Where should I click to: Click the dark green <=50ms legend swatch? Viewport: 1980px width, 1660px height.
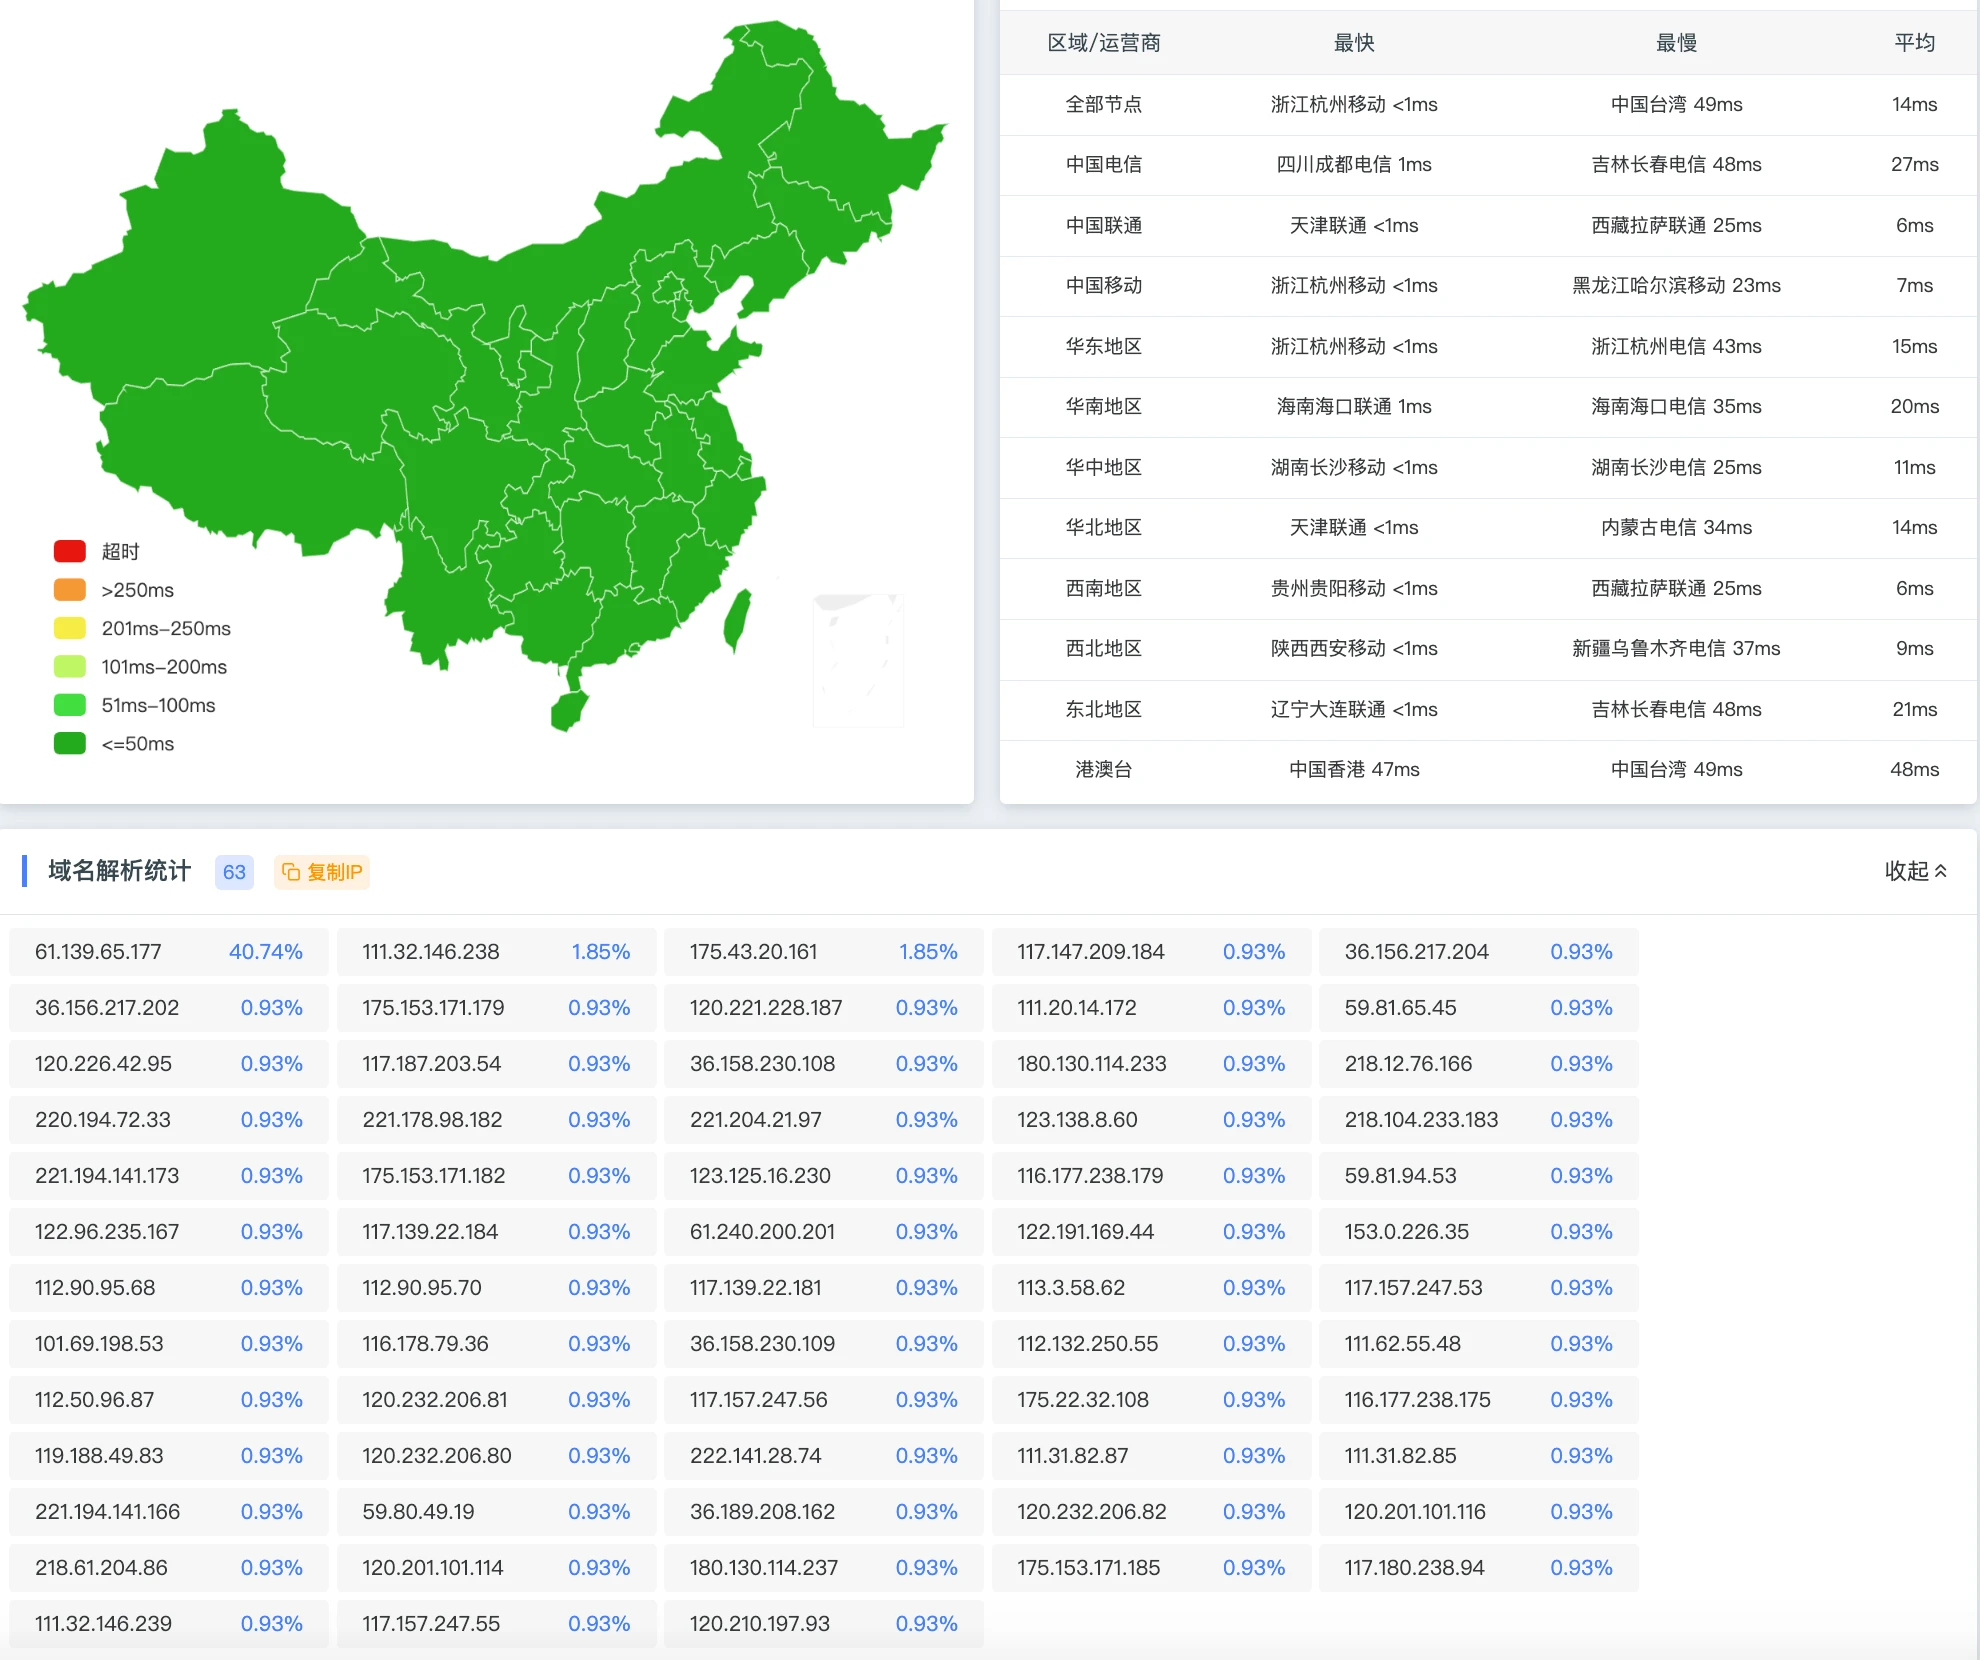[x=70, y=743]
